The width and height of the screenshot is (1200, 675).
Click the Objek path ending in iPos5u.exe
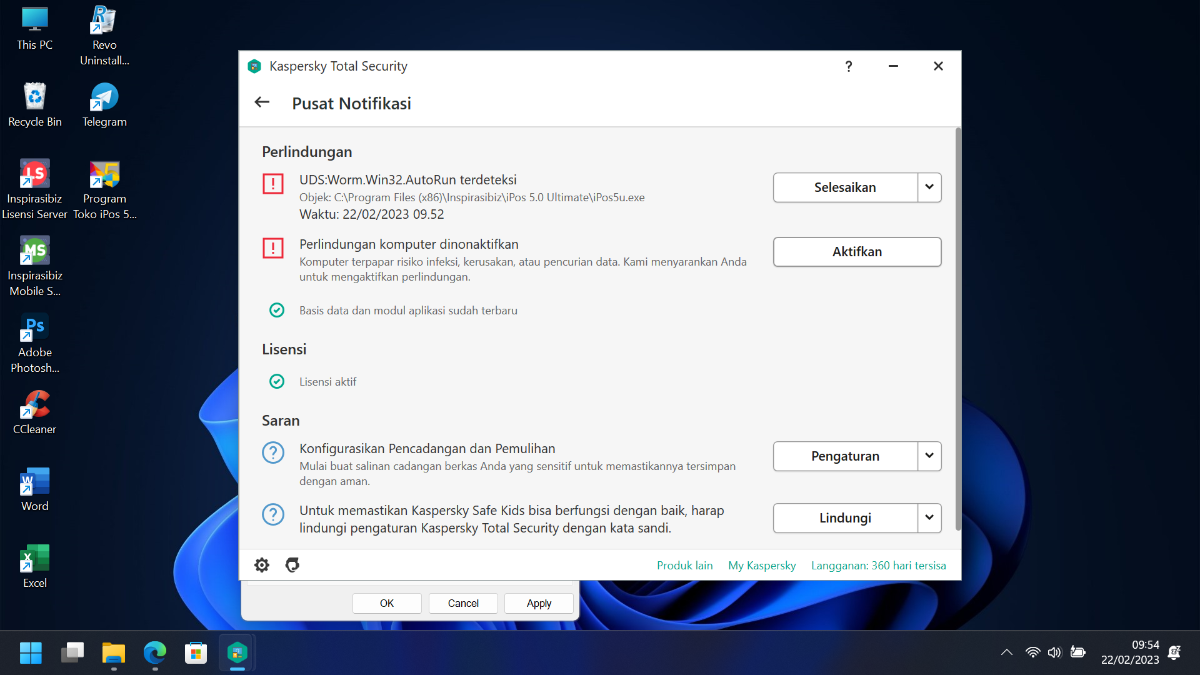(x=472, y=197)
